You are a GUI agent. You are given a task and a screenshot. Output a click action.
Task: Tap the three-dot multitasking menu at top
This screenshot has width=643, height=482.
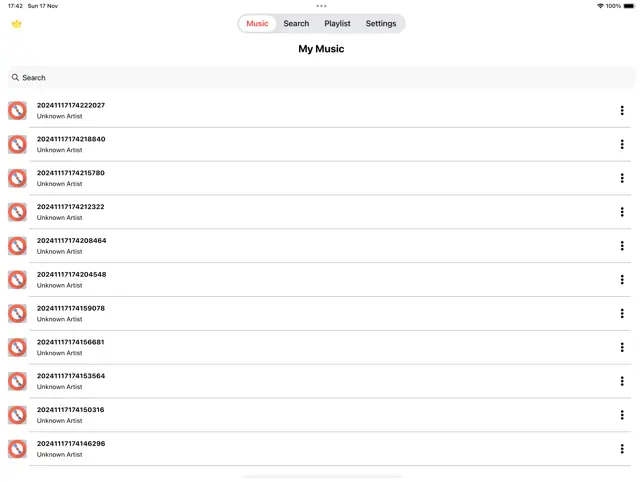pos(322,6)
